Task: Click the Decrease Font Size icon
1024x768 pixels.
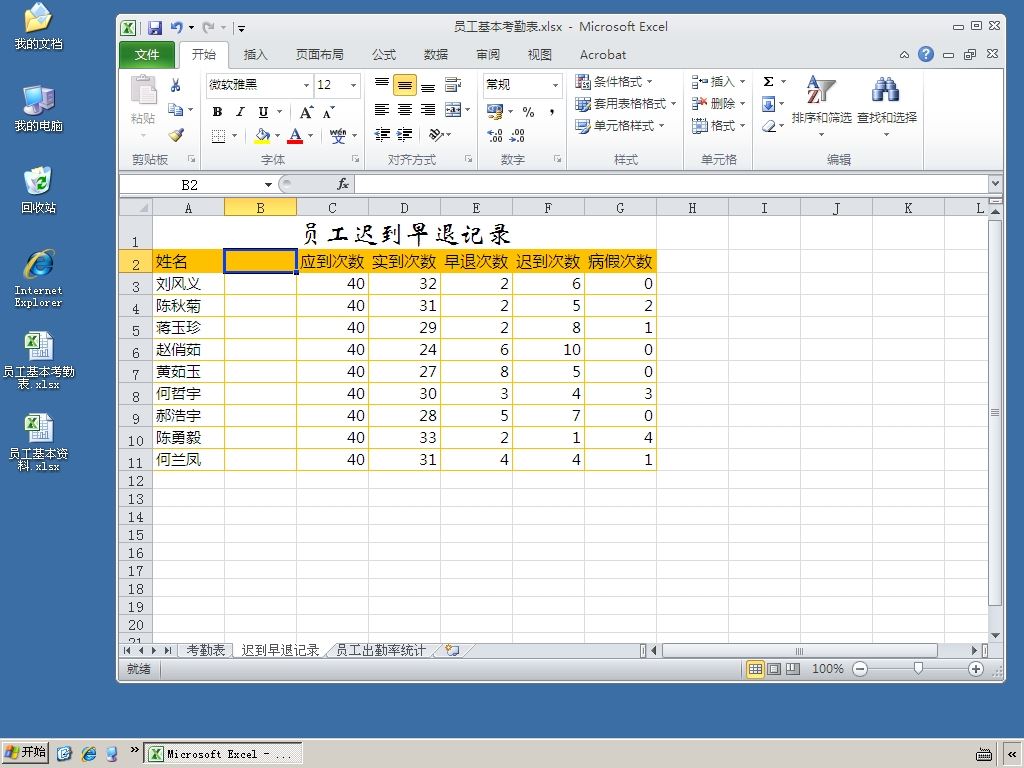Action: click(328, 112)
